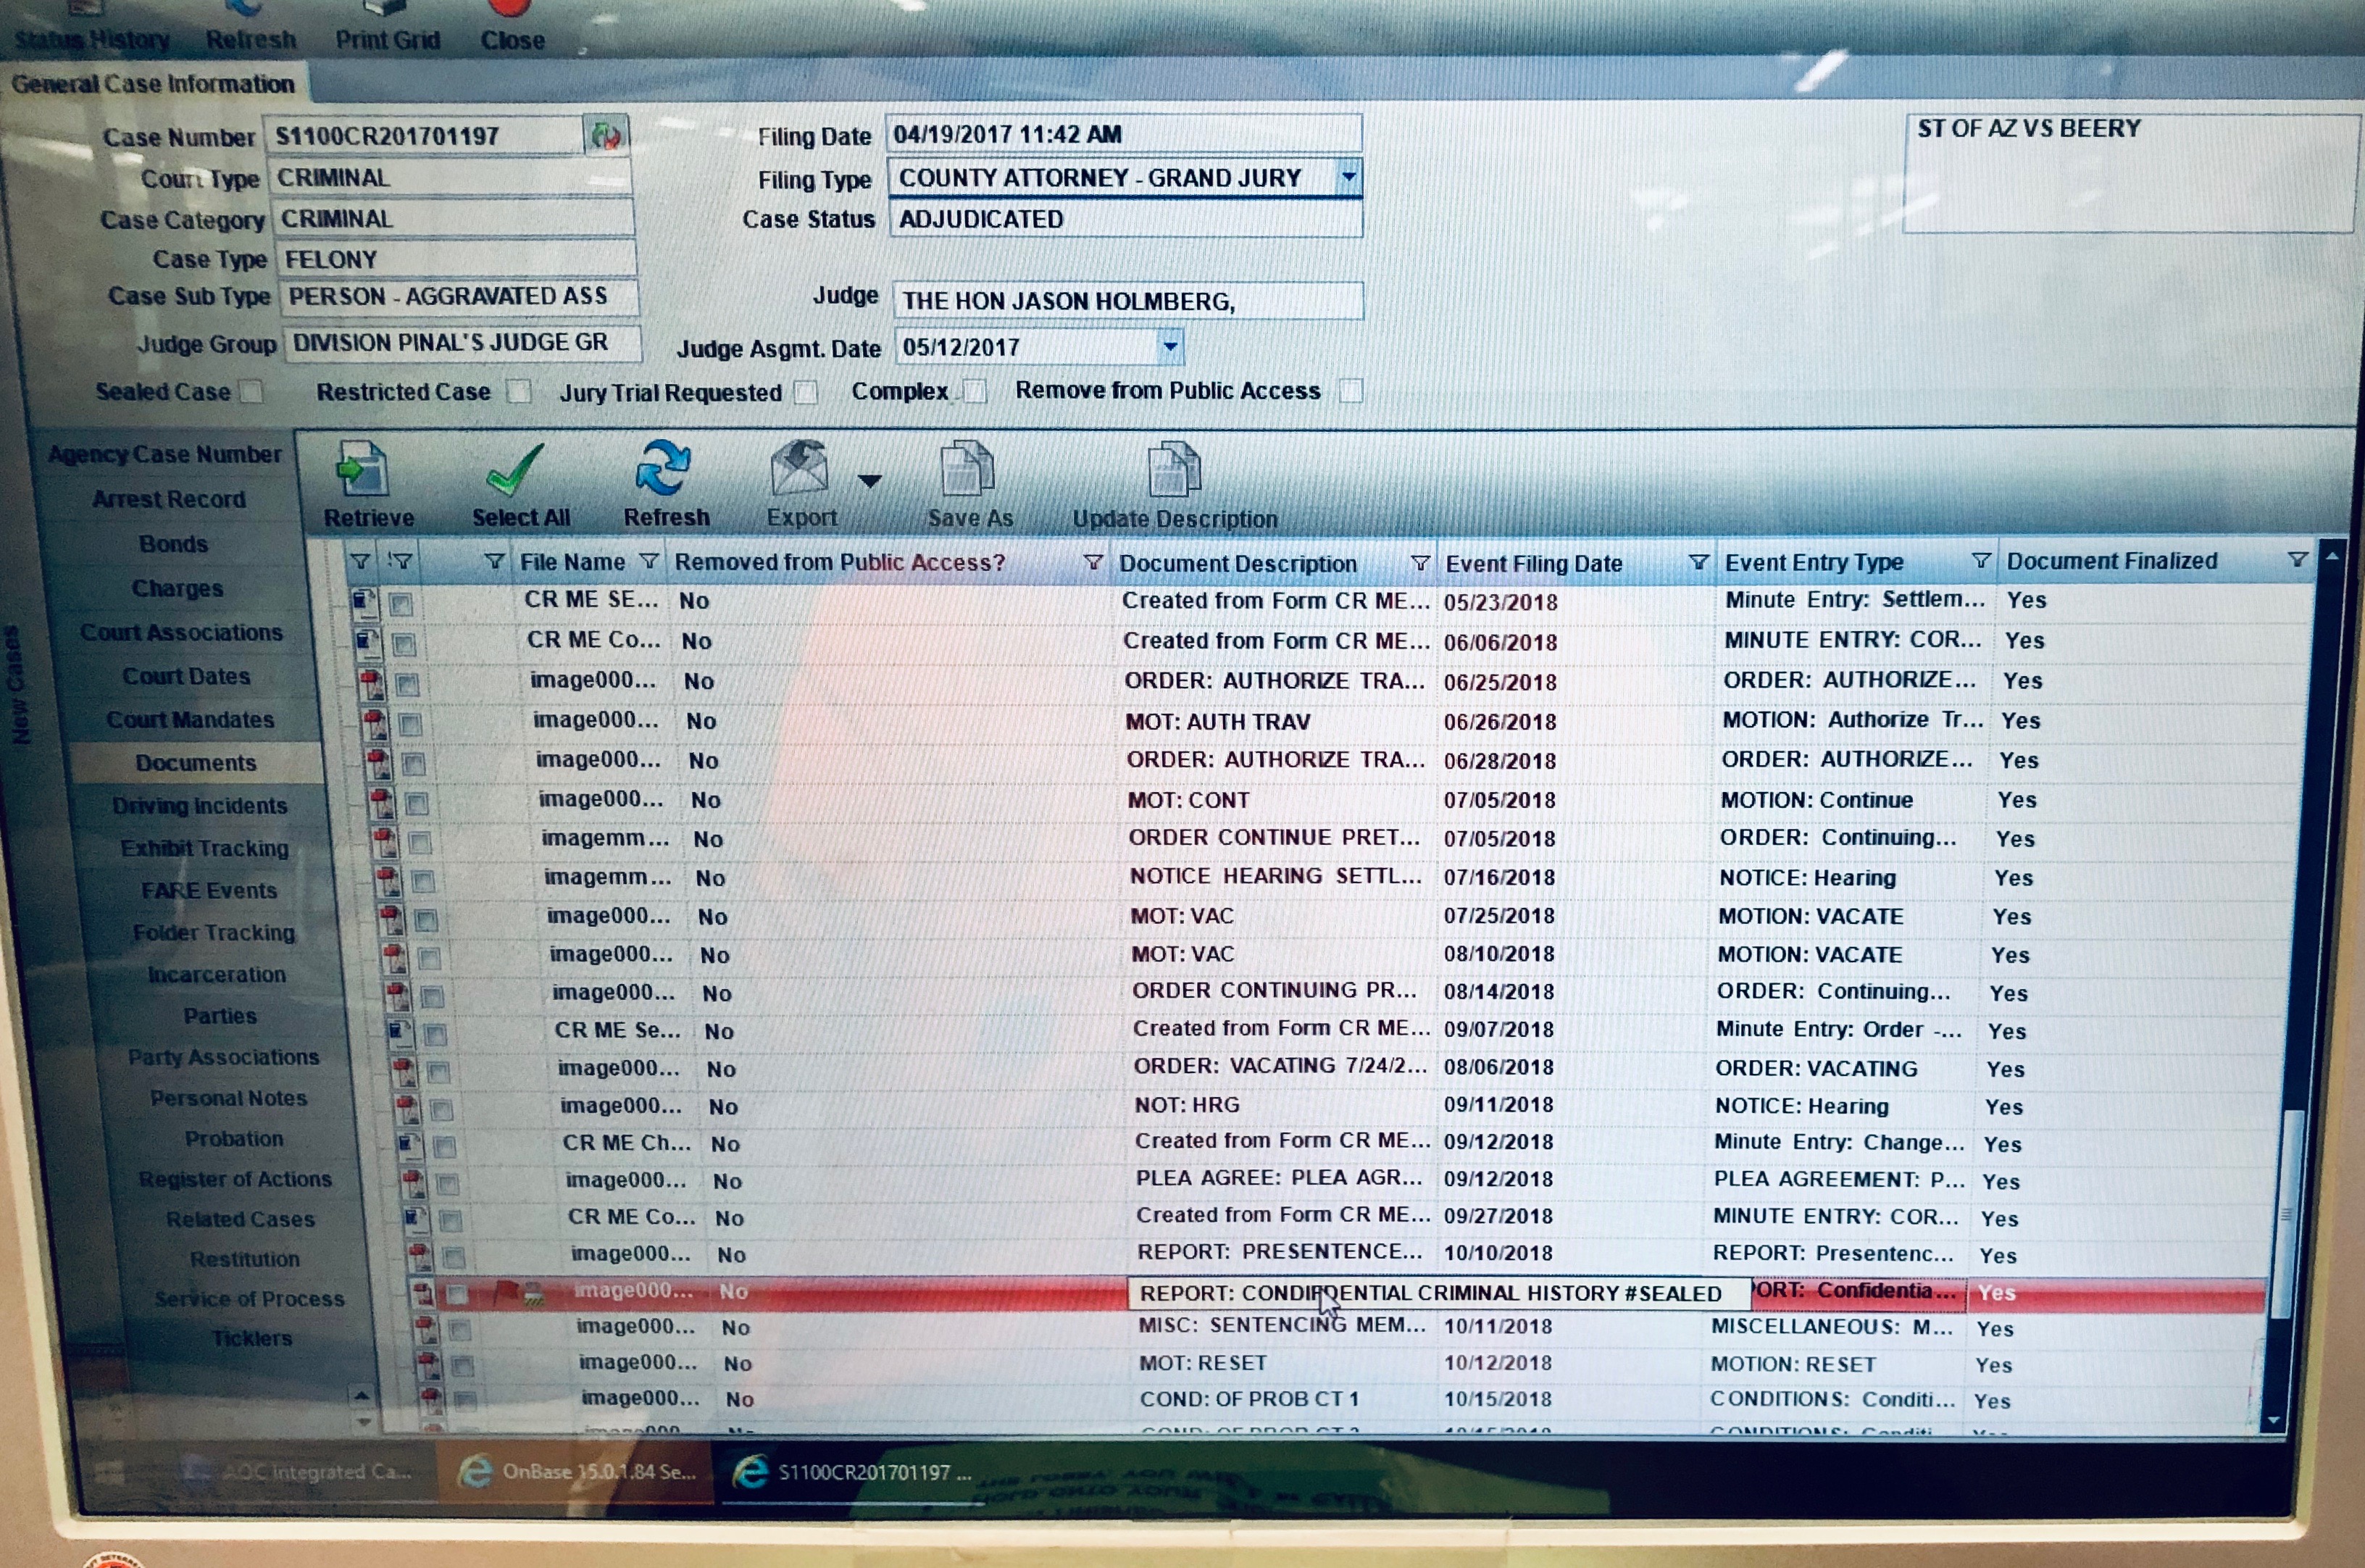This screenshot has width=2365, height=1568.
Task: Enable the Restricted Case checkbox
Action: (x=518, y=391)
